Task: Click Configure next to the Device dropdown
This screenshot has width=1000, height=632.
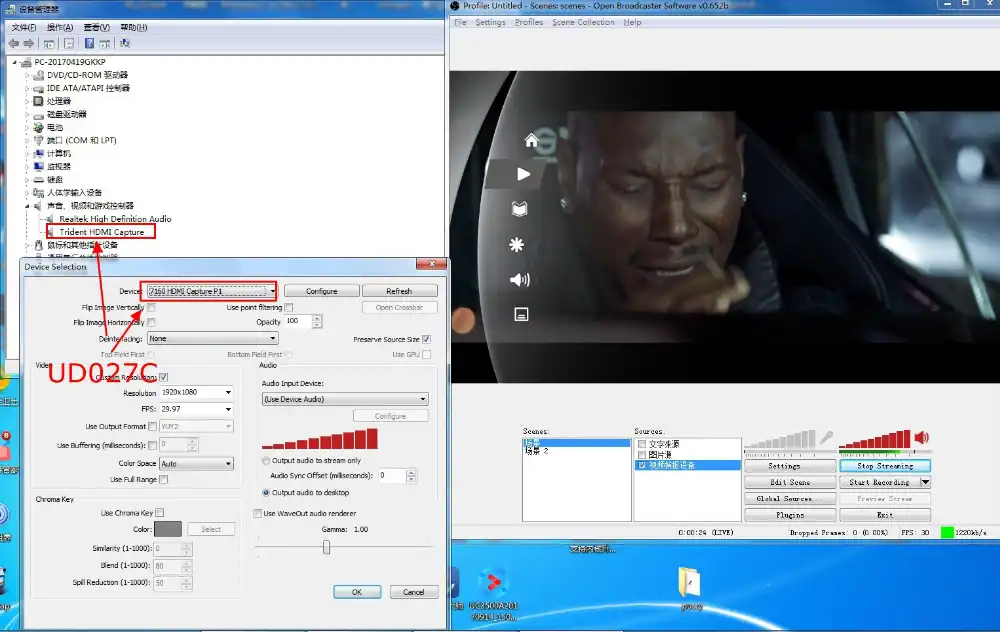Action: 321,291
